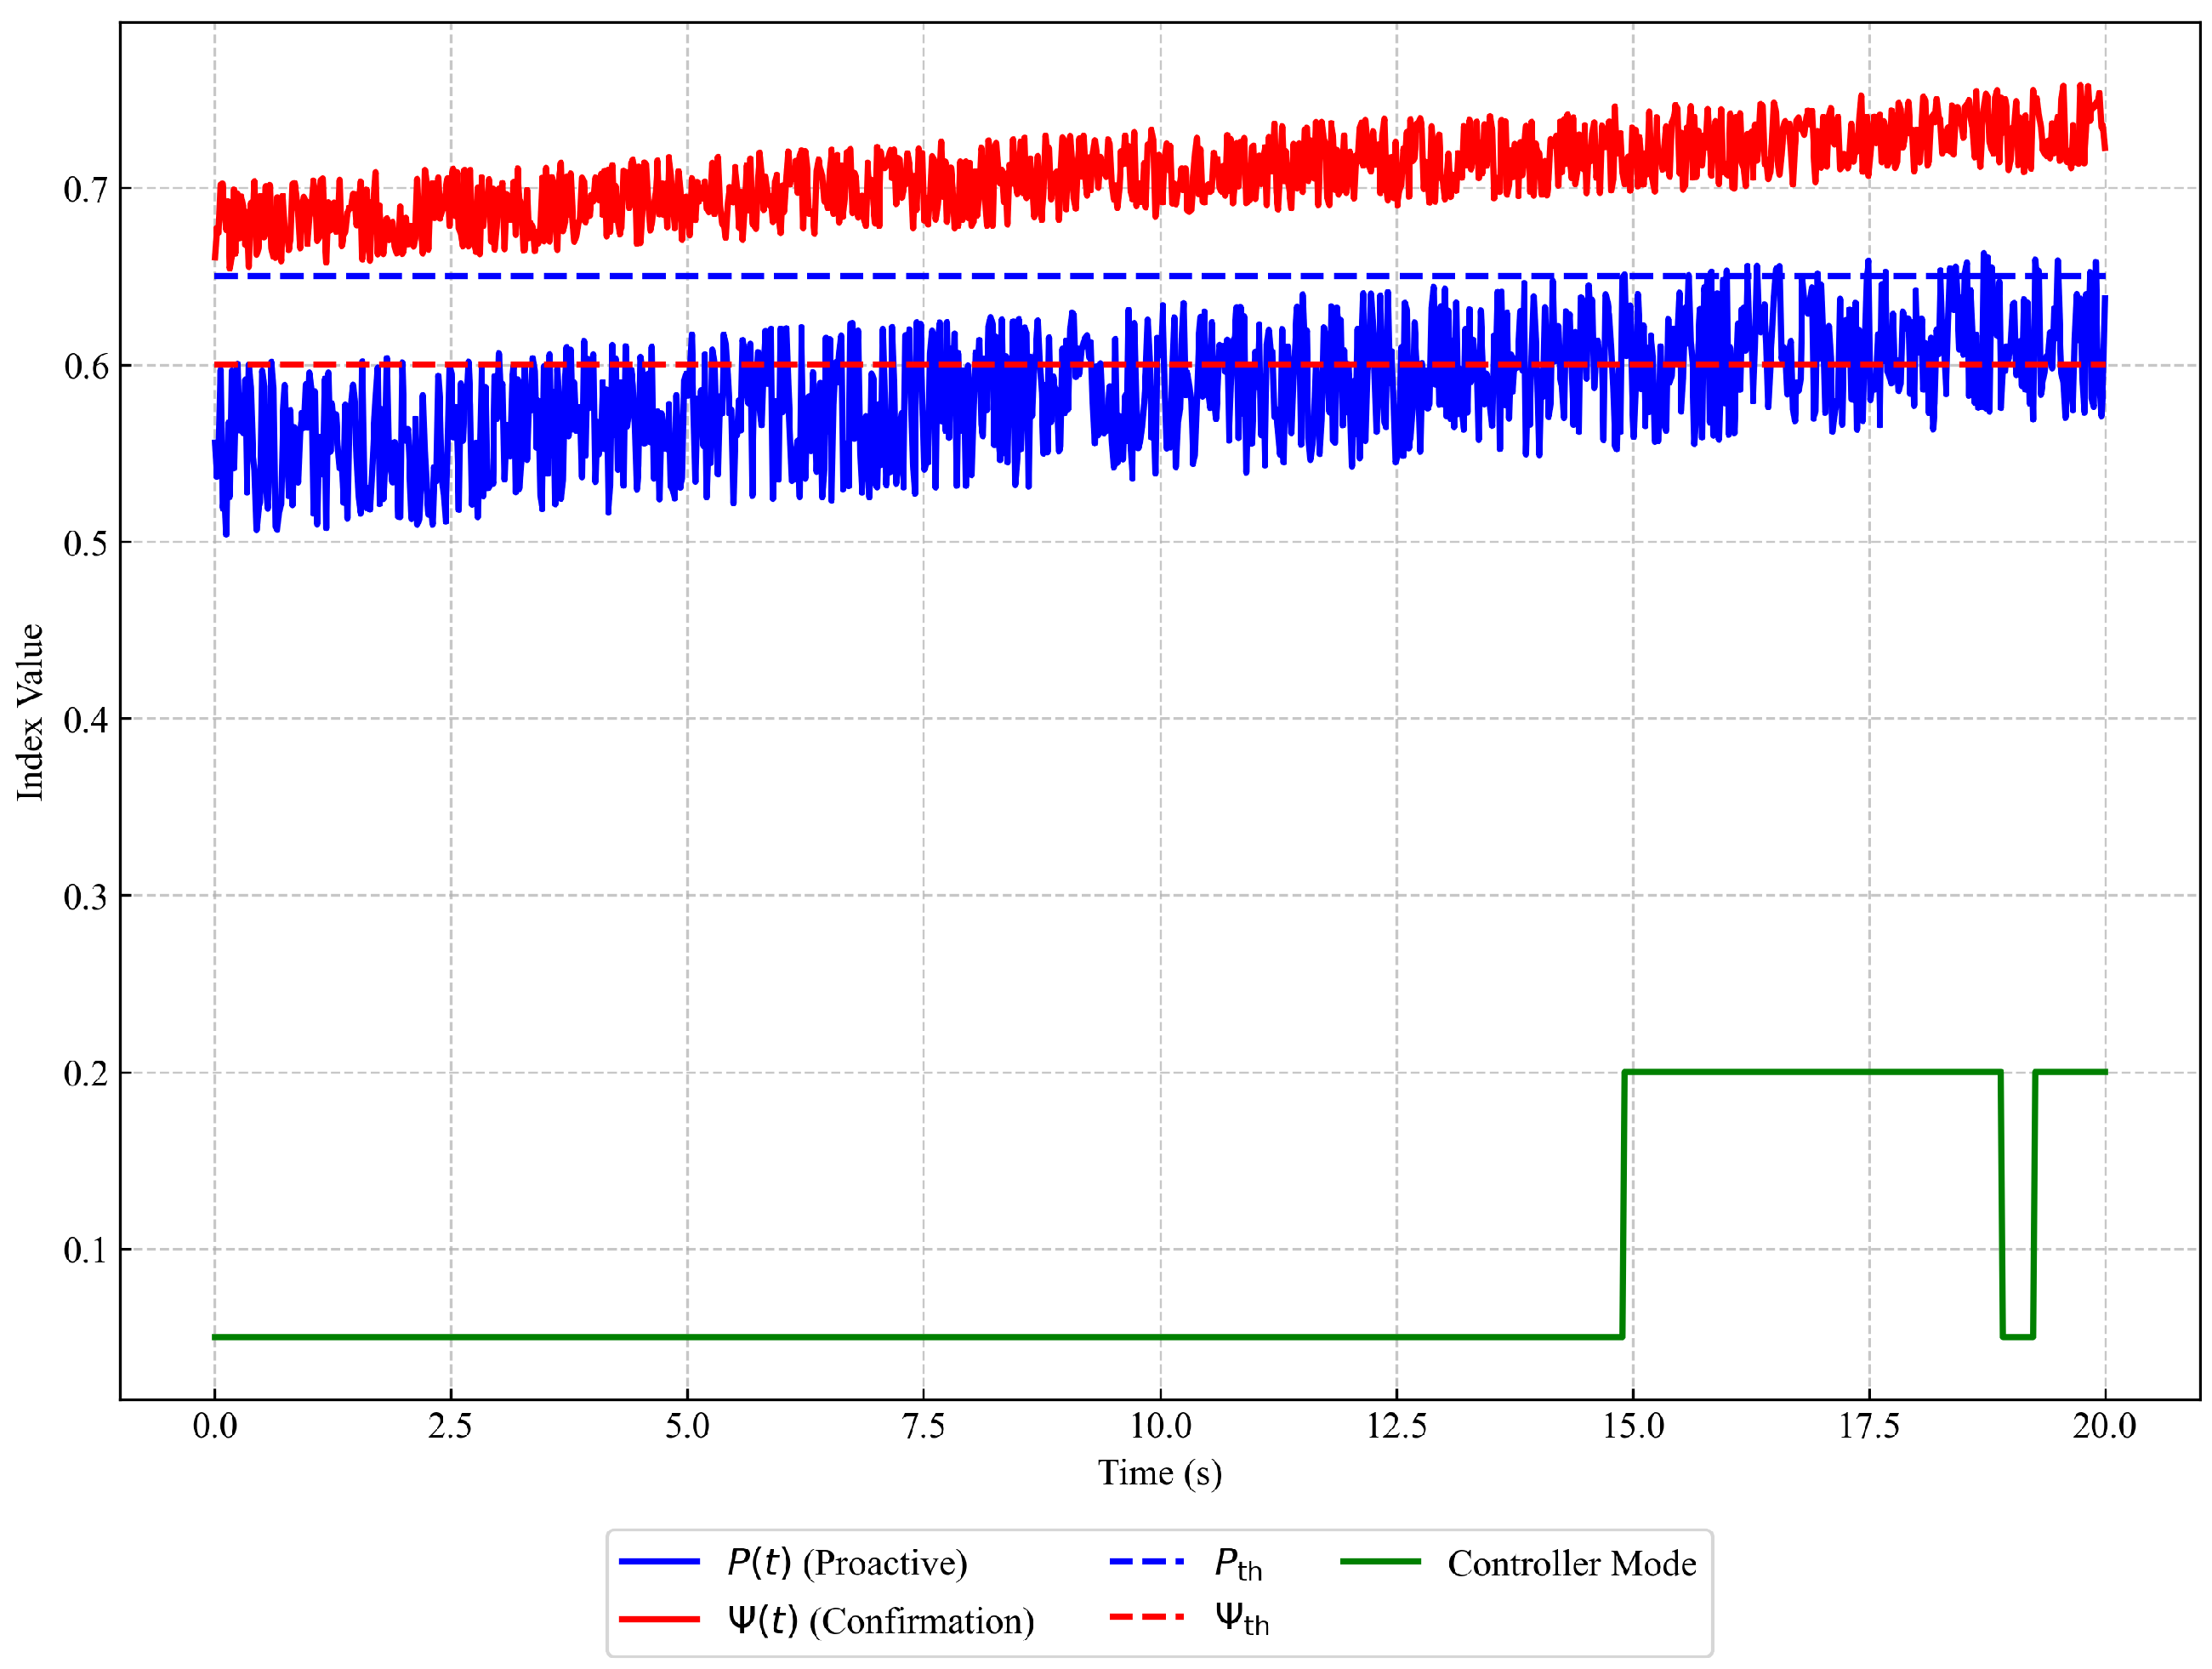Click the 0.7 tick label on y-axis
The image size is (2212, 1669).
coord(85,189)
